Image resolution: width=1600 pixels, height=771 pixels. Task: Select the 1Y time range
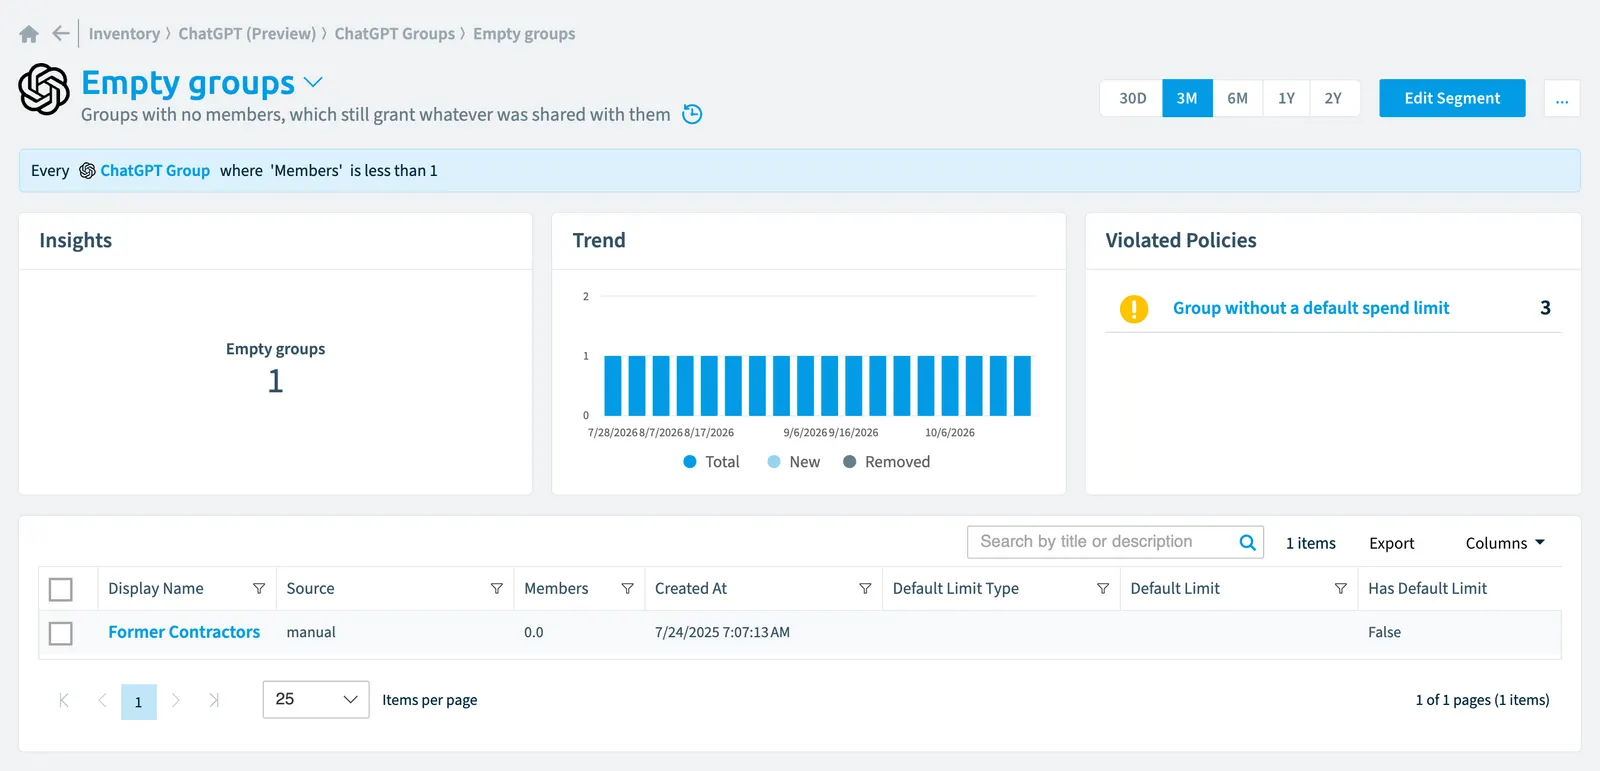click(x=1286, y=98)
